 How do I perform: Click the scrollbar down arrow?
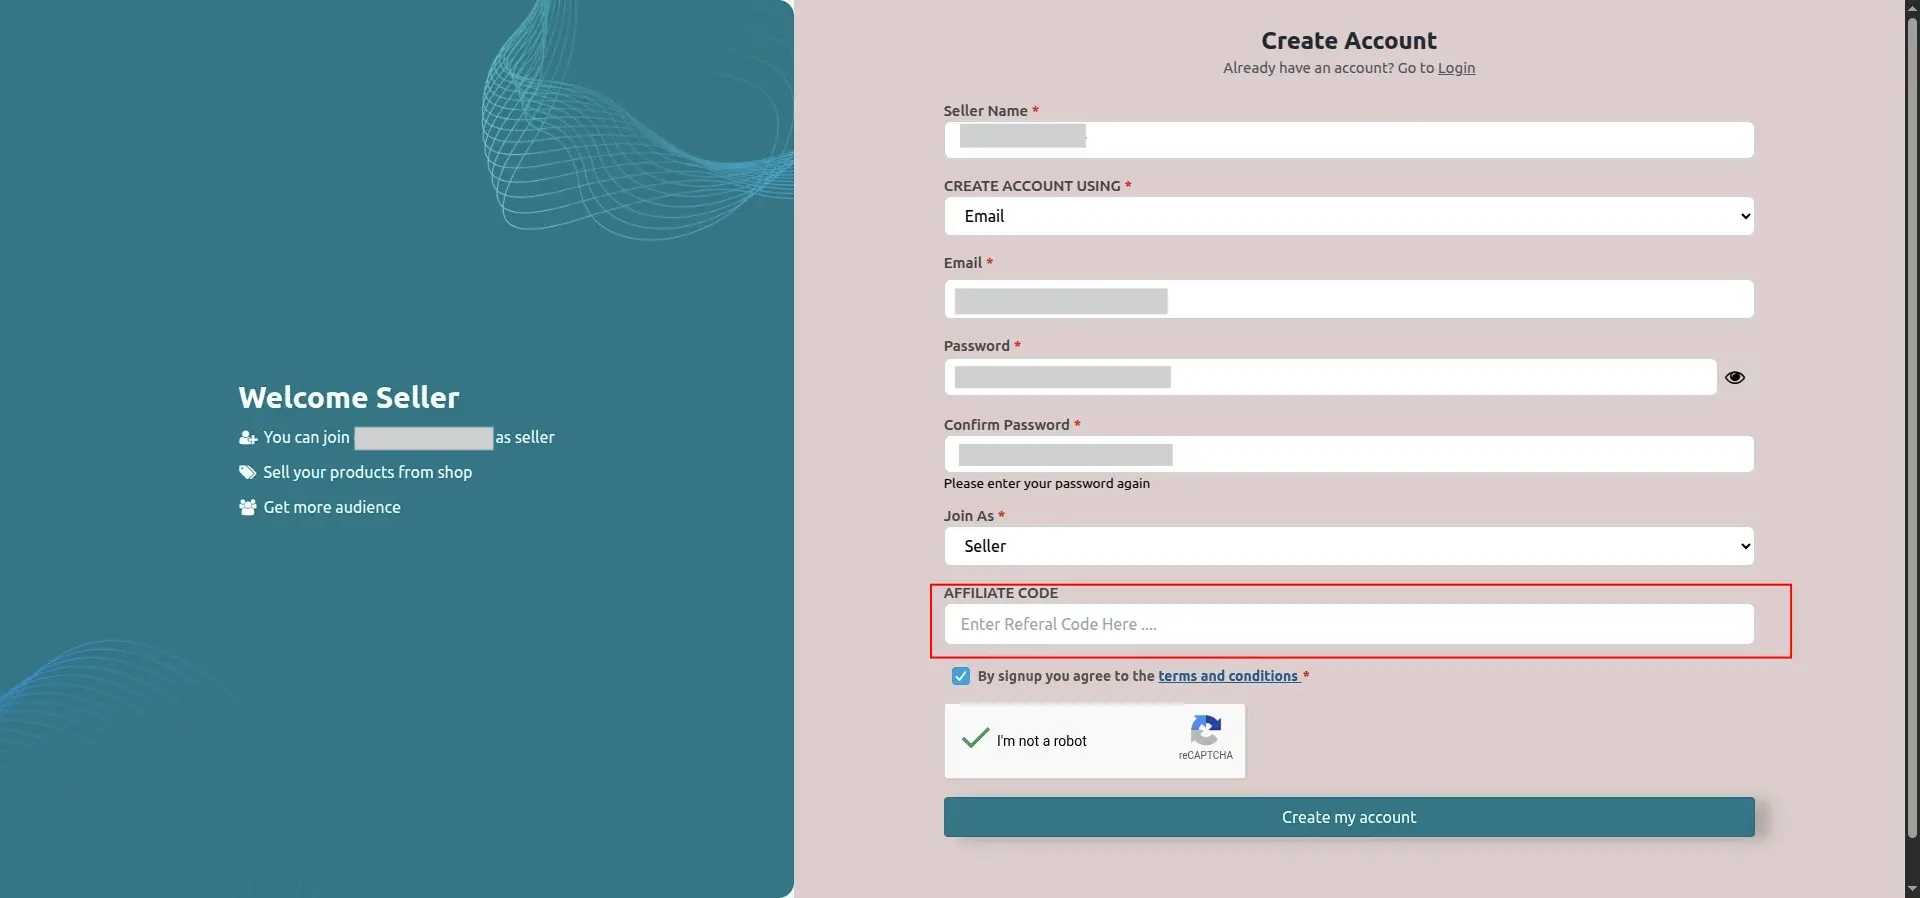[1912, 889]
